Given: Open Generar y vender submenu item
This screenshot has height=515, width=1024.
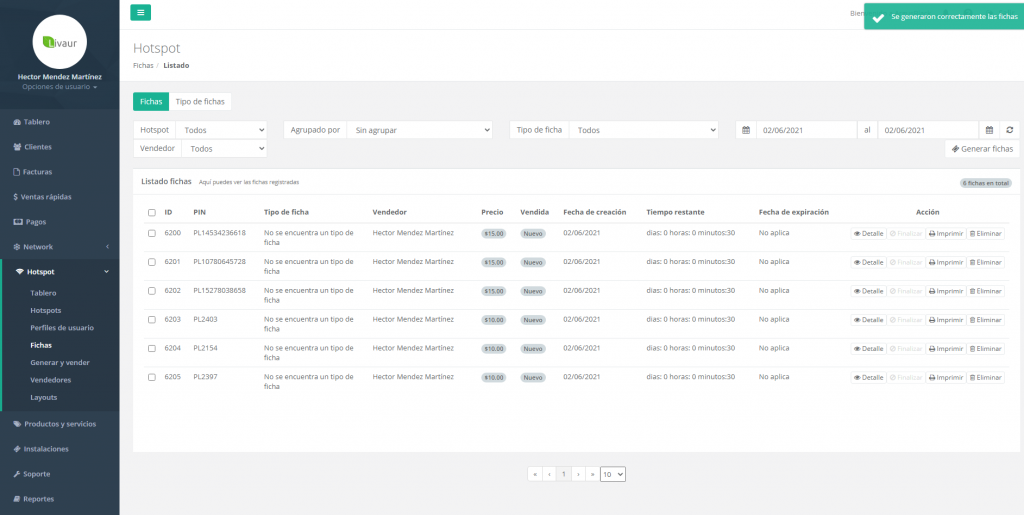Looking at the screenshot, I should (60, 362).
